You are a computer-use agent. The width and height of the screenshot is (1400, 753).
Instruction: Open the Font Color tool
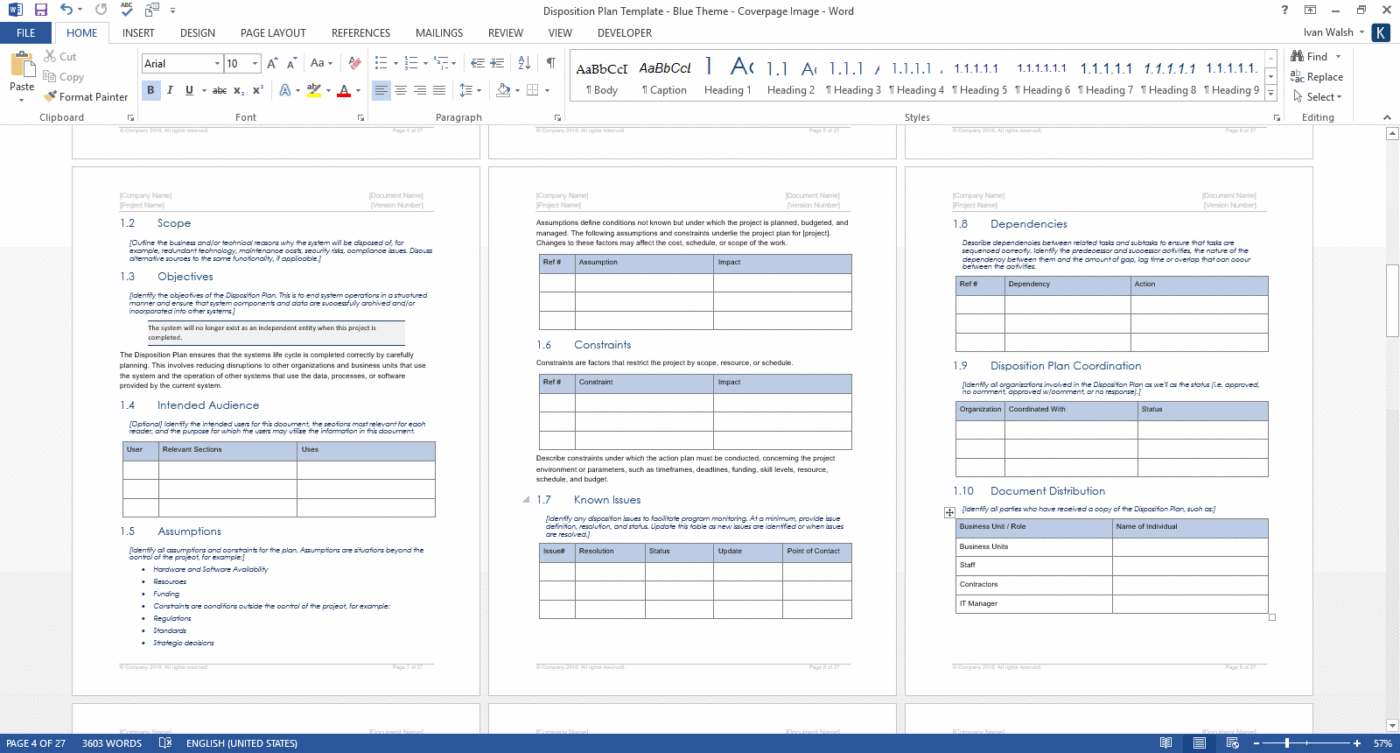click(345, 91)
